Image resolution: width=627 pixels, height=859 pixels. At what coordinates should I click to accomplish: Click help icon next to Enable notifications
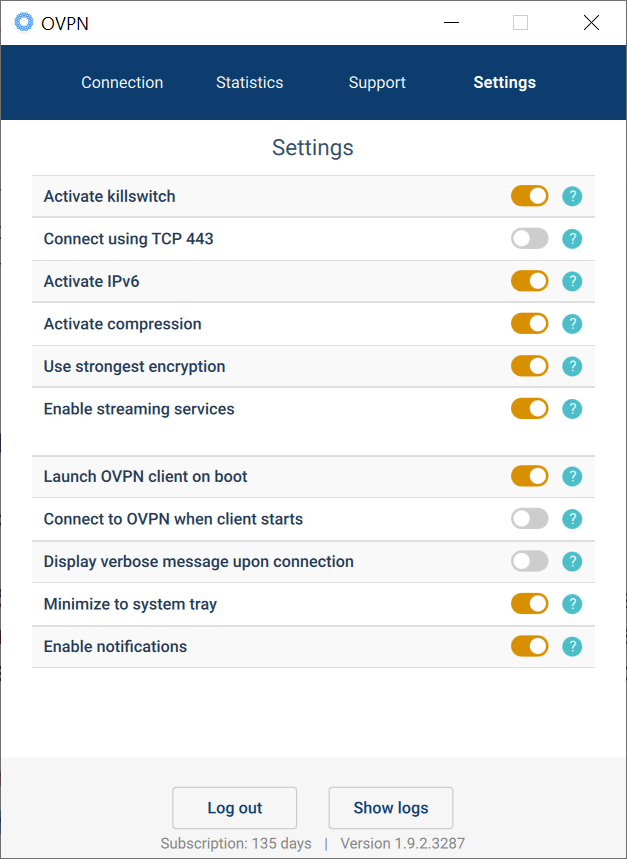point(572,646)
